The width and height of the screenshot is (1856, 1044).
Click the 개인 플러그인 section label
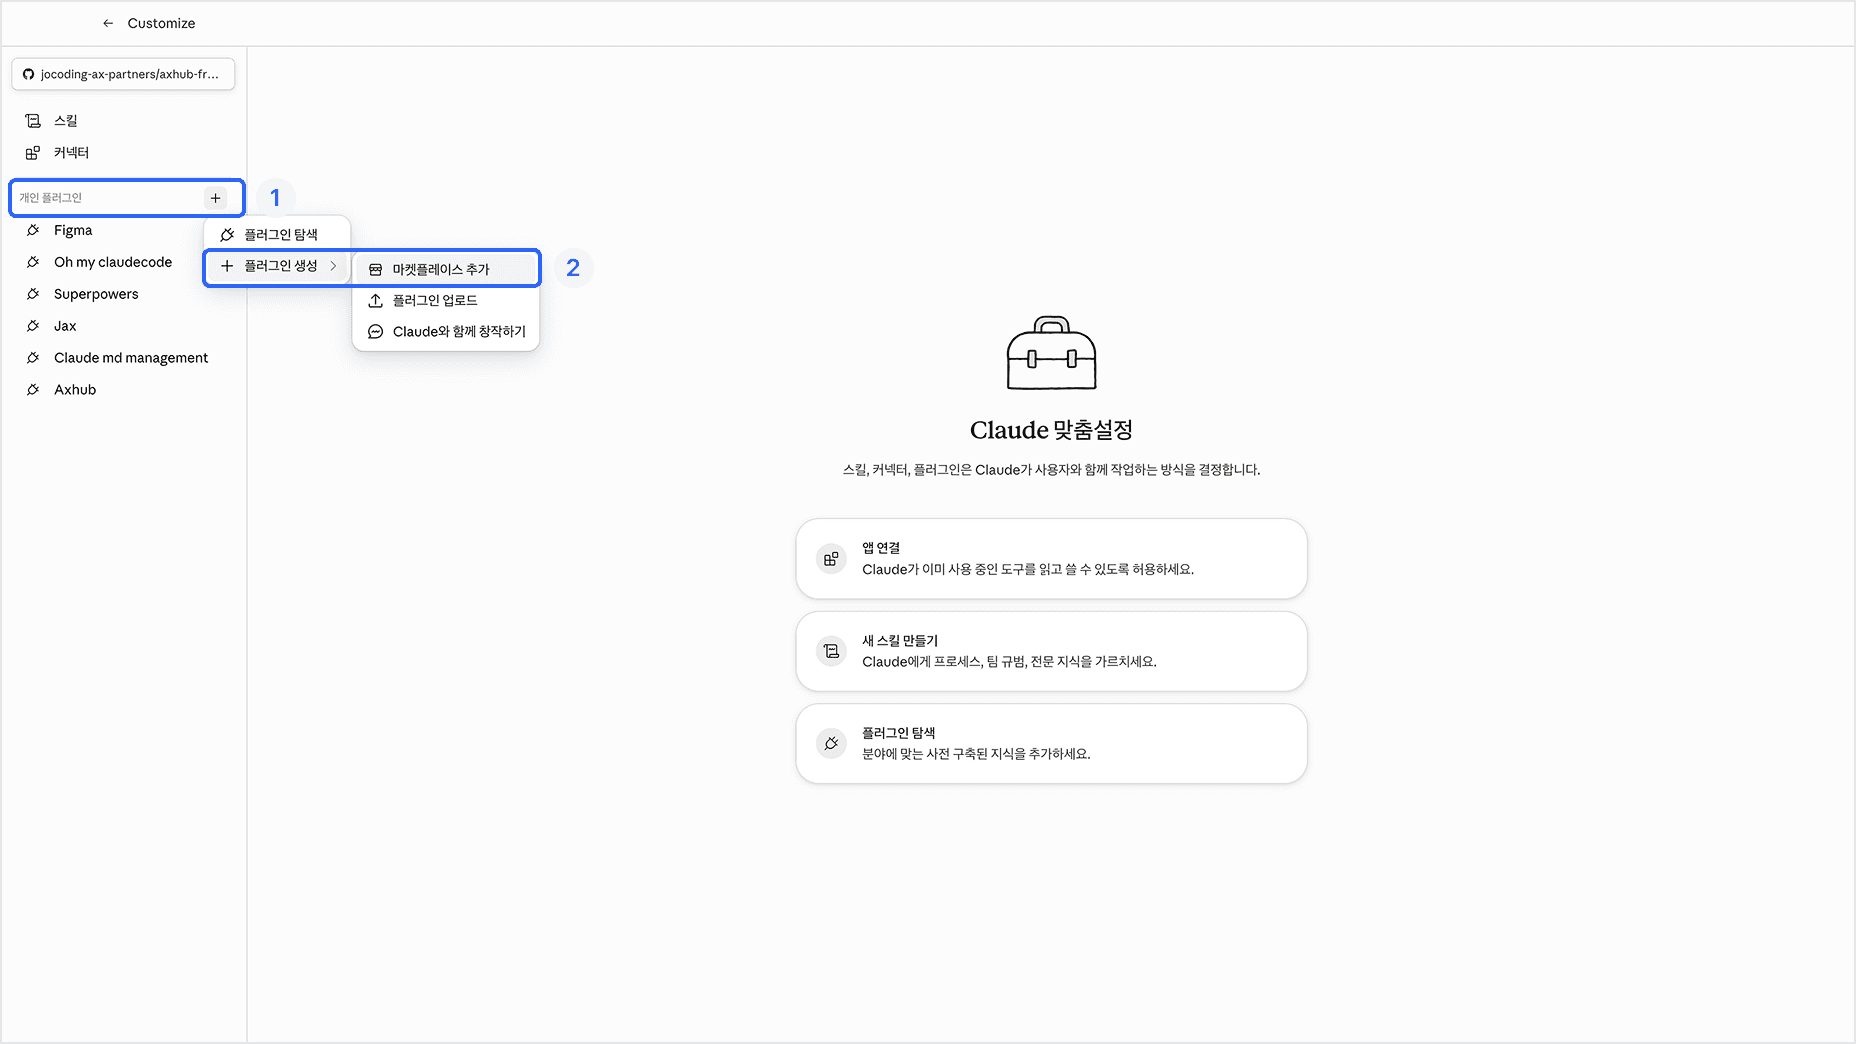[50, 198]
